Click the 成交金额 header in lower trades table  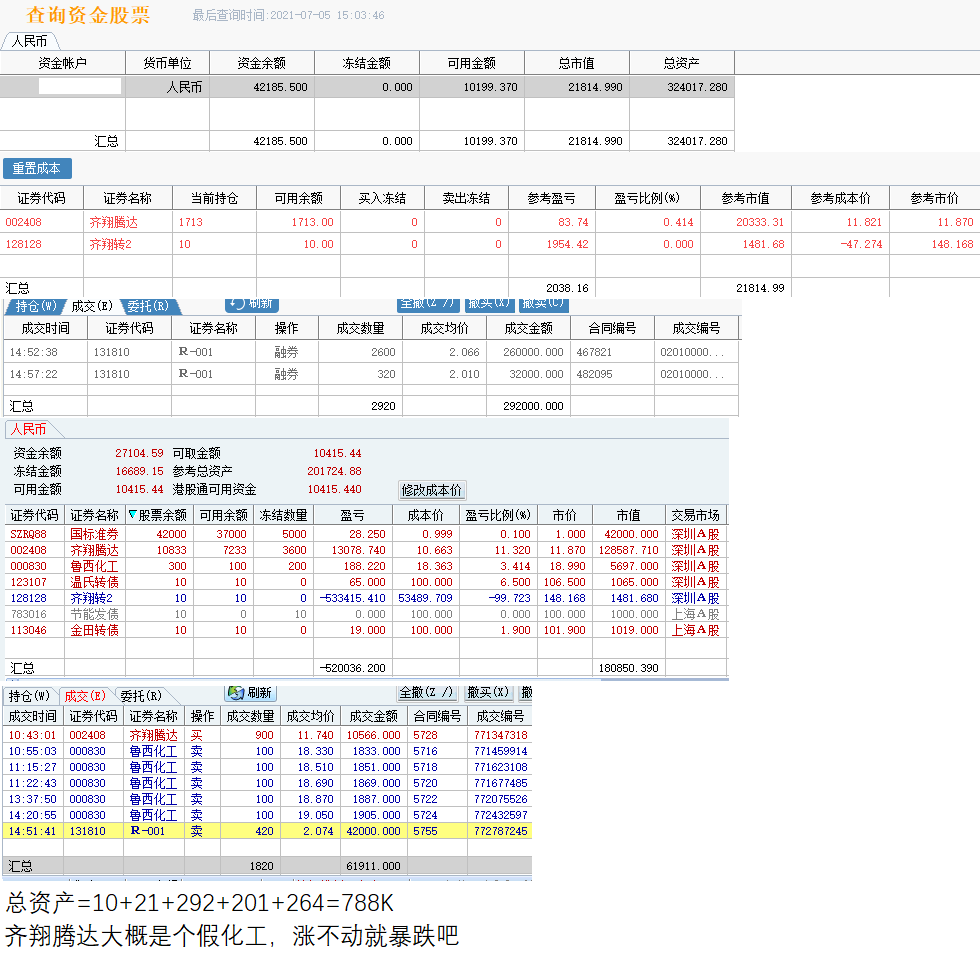point(374,716)
